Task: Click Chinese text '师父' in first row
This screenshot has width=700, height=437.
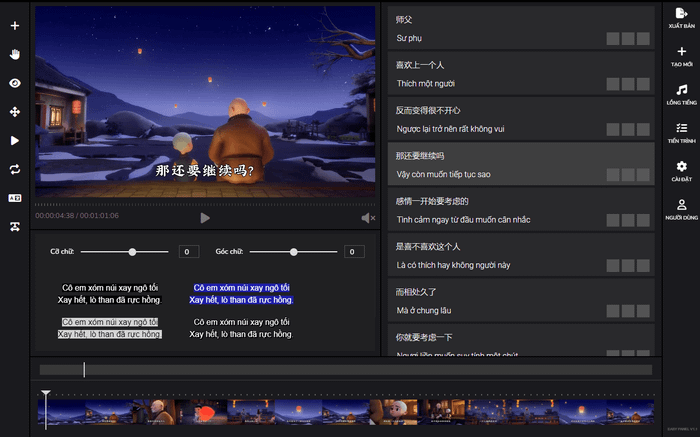Action: 404,20
